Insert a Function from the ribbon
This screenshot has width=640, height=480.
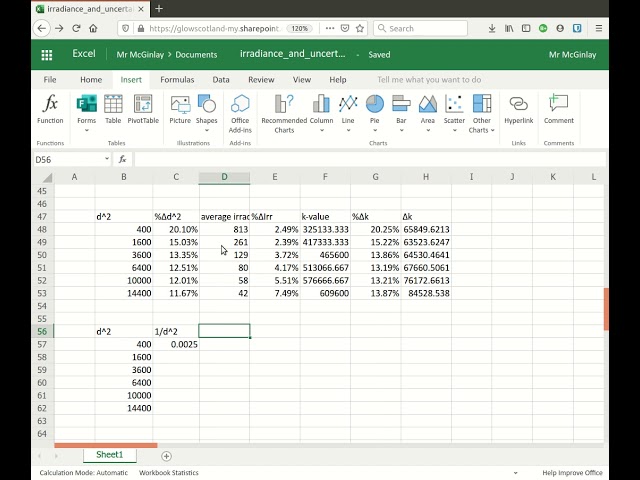(50, 109)
